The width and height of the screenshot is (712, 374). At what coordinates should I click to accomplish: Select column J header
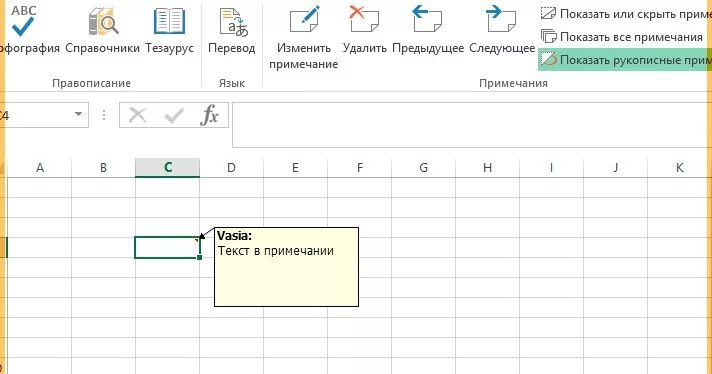point(616,168)
